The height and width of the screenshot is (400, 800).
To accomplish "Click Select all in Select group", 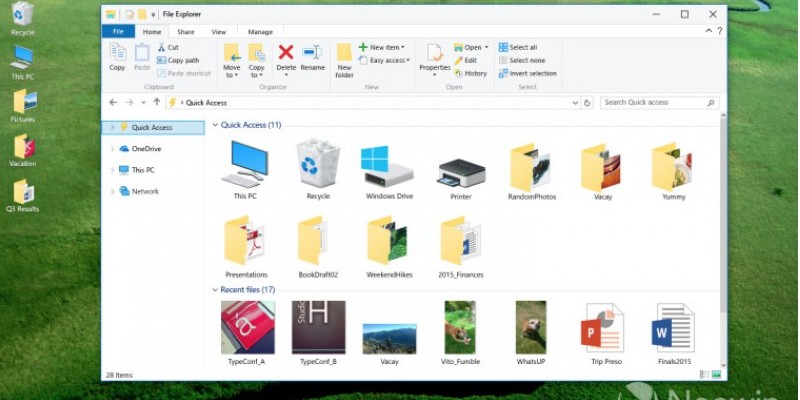I will point(518,47).
